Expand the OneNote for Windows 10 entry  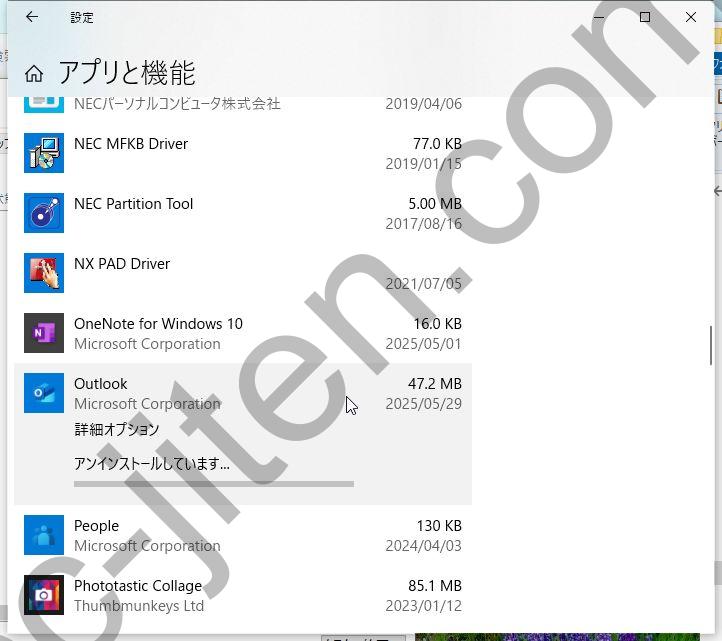pos(158,324)
